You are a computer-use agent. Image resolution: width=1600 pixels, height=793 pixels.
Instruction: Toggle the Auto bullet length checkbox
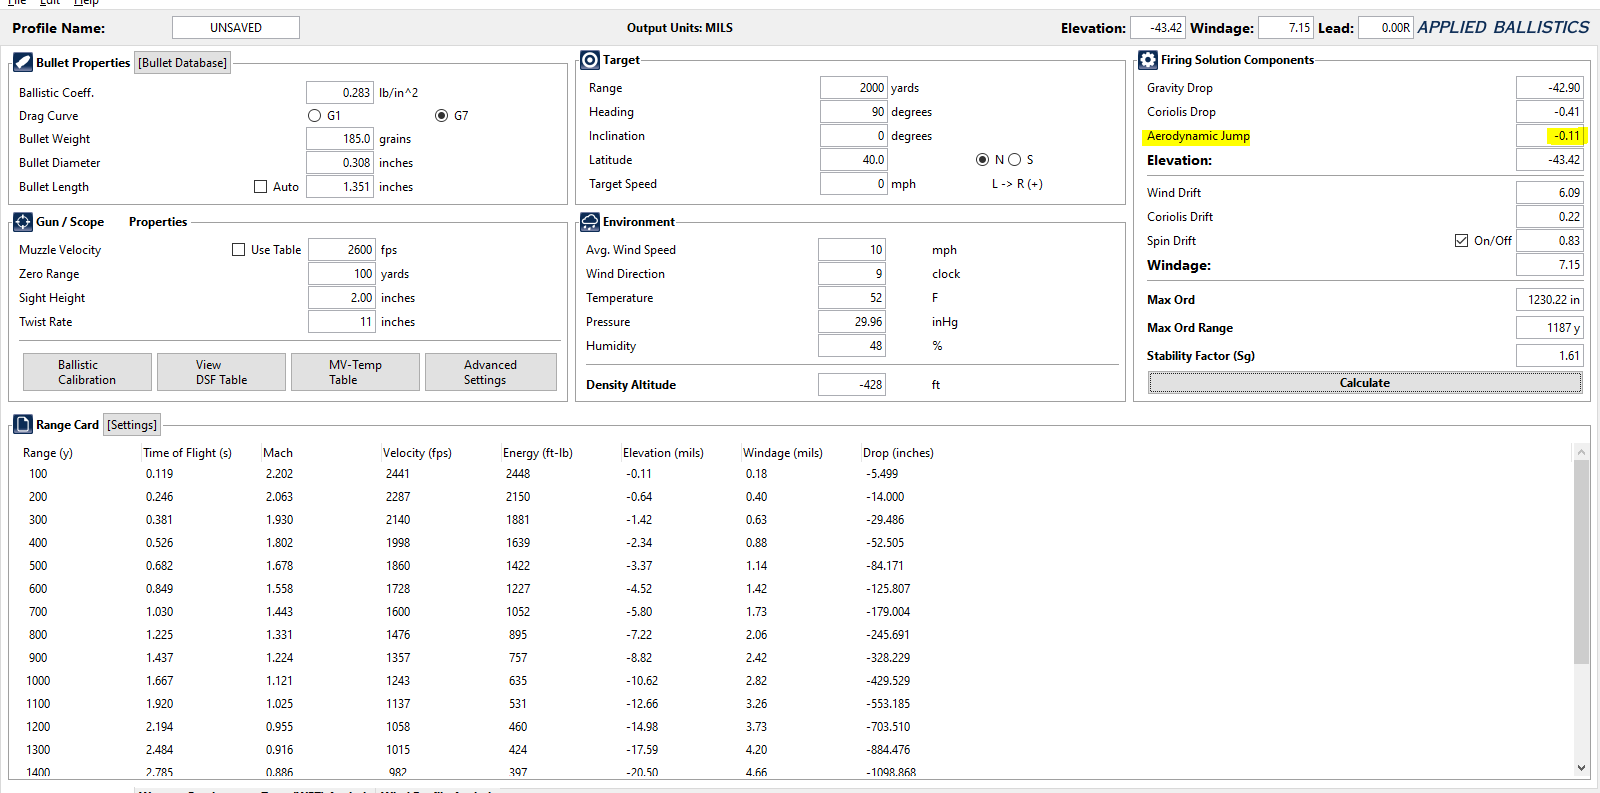[x=260, y=187]
